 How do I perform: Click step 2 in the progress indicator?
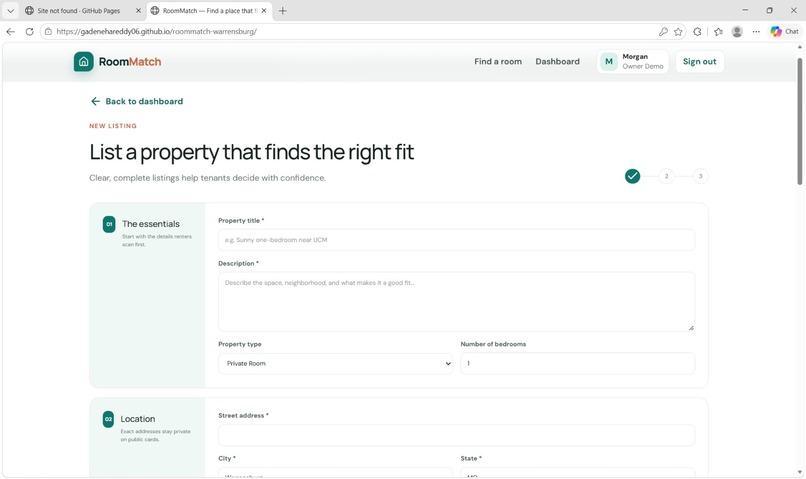(x=666, y=176)
